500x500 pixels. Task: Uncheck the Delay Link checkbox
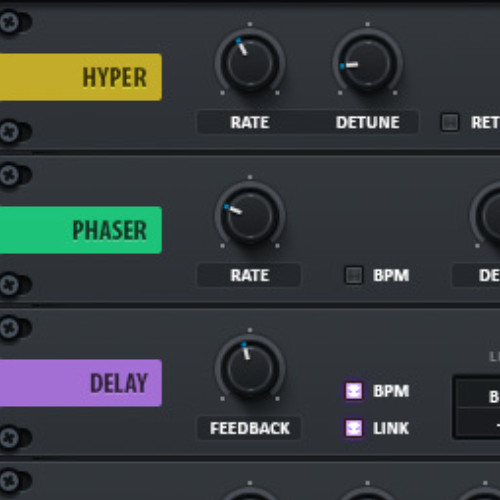click(354, 428)
